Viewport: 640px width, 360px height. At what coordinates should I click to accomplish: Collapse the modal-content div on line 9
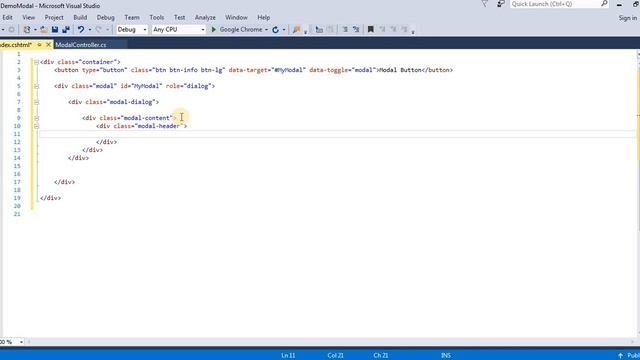click(36, 118)
